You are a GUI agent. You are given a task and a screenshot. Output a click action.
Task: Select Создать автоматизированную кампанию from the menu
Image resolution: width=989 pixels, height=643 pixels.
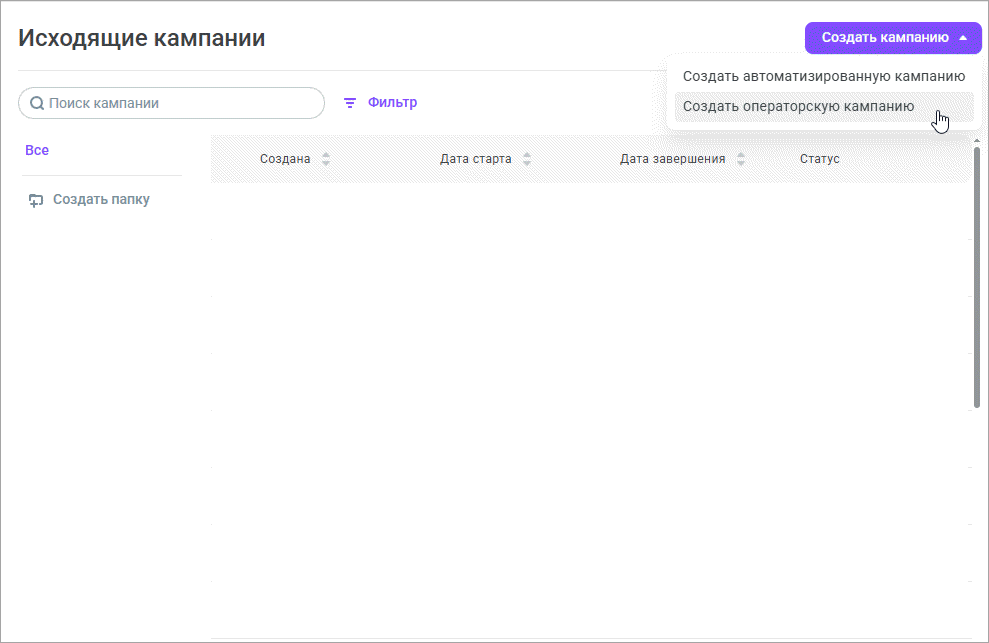click(823, 76)
